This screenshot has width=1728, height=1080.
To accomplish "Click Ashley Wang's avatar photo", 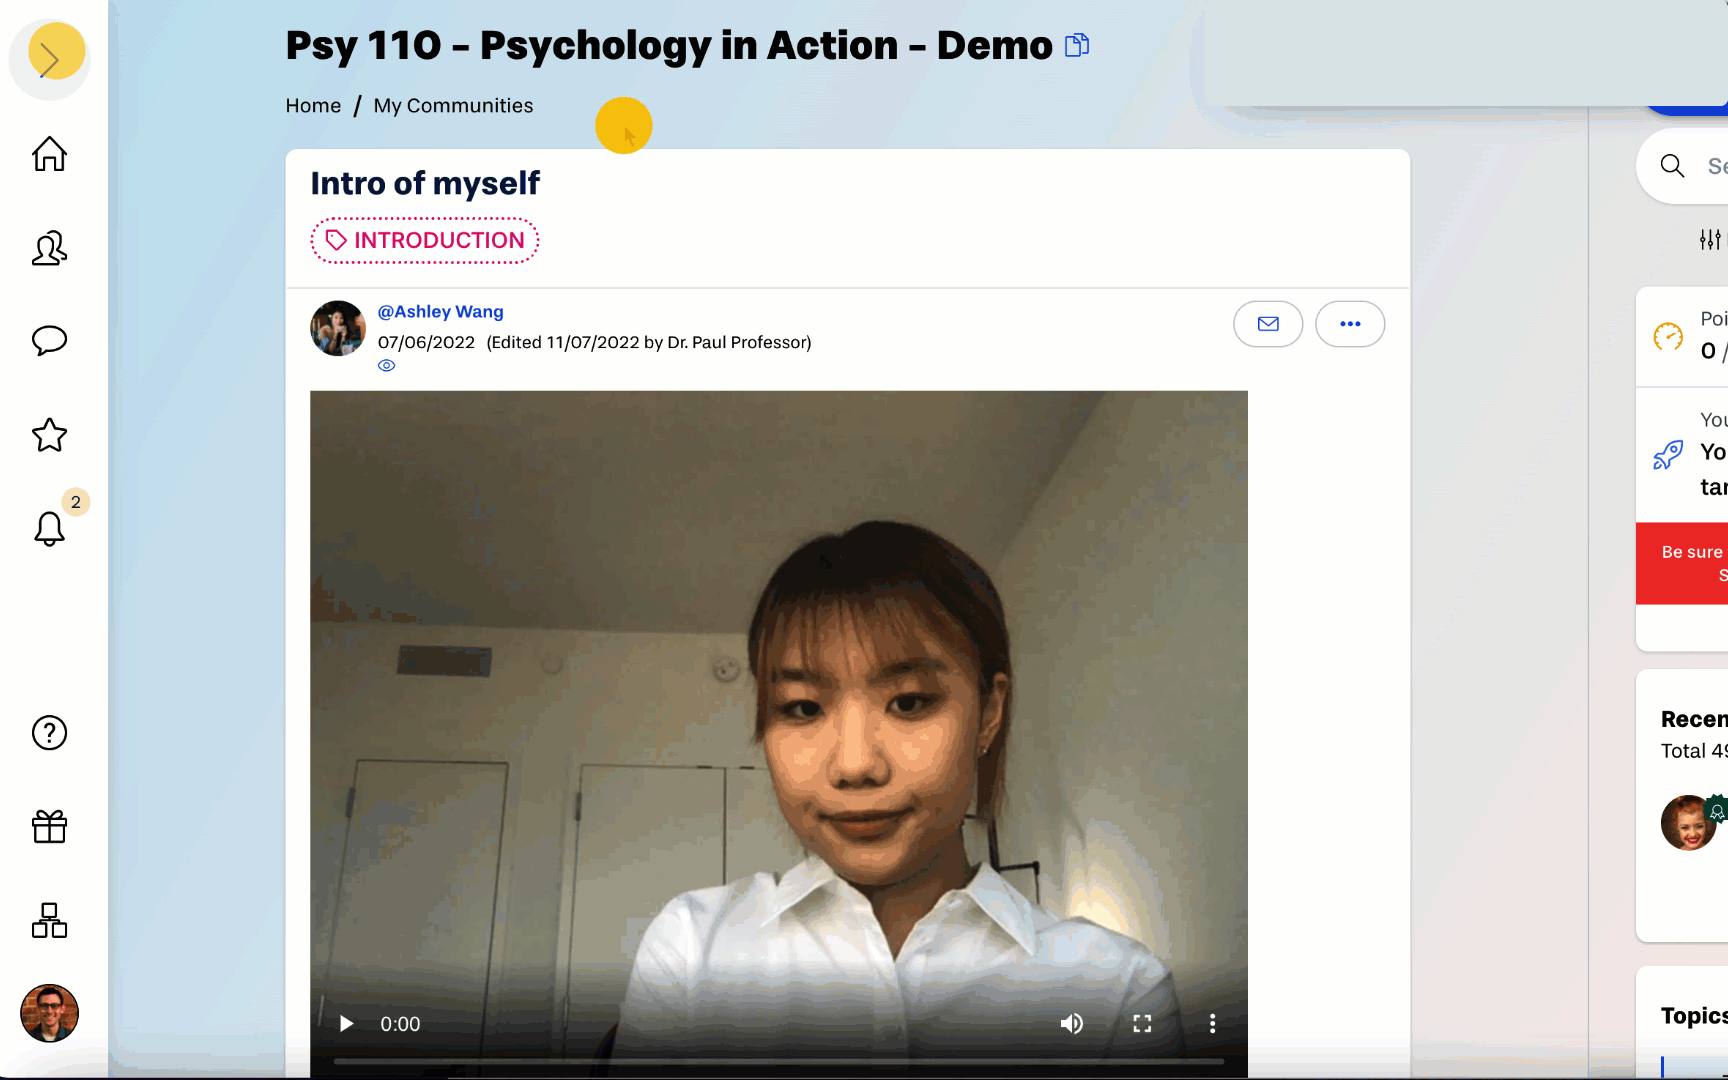I will pyautogui.click(x=338, y=328).
